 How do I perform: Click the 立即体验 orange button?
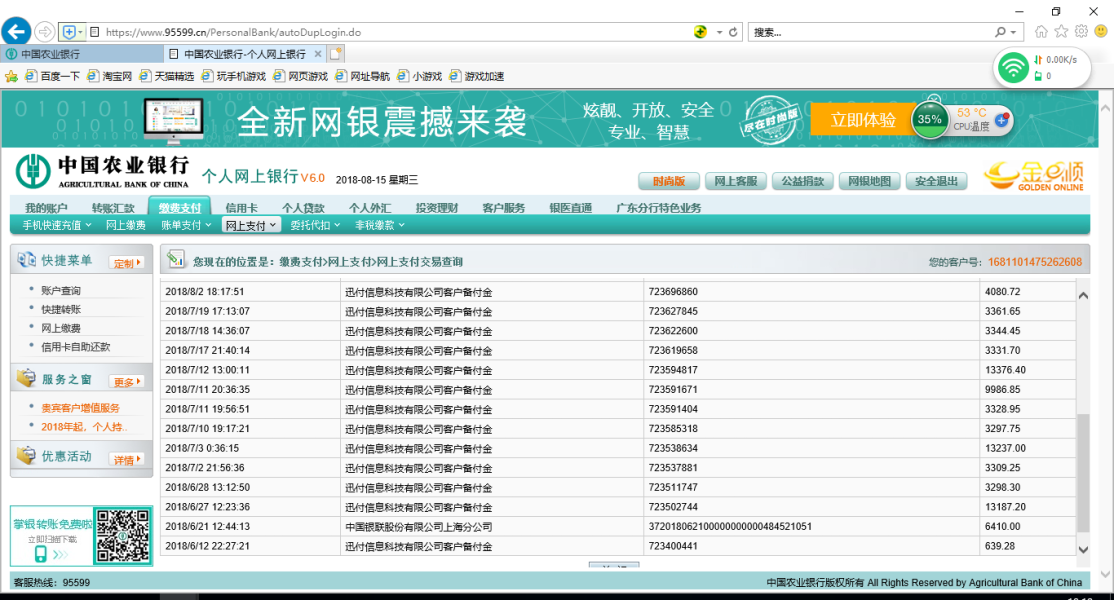[863, 120]
